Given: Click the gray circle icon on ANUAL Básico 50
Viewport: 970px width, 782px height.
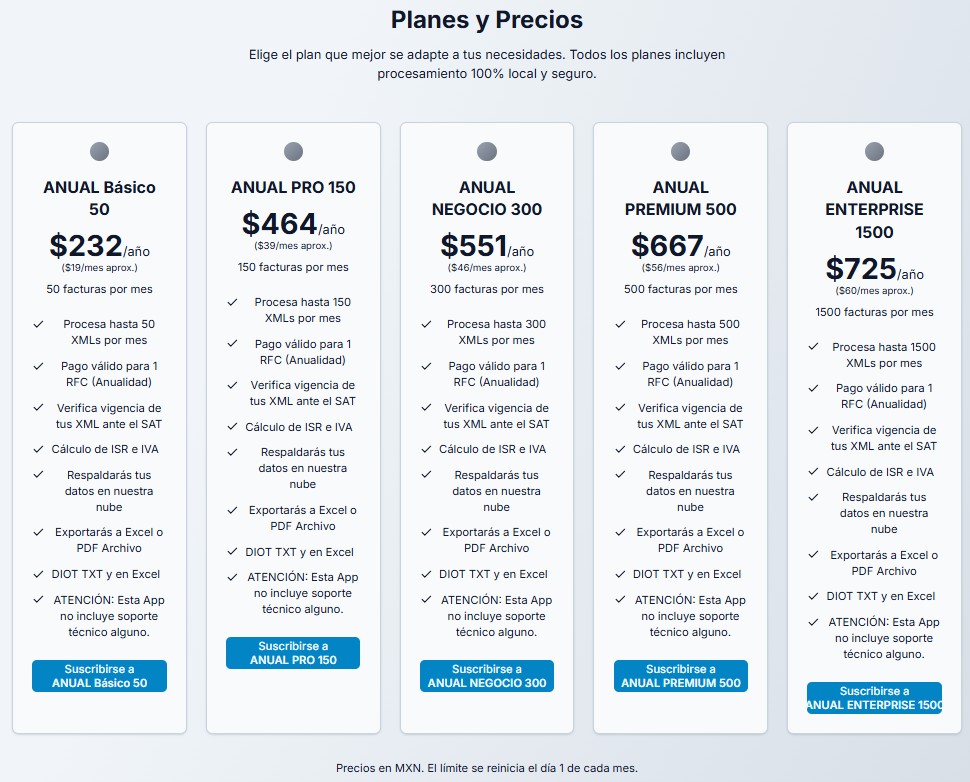Looking at the screenshot, I should 99,152.
